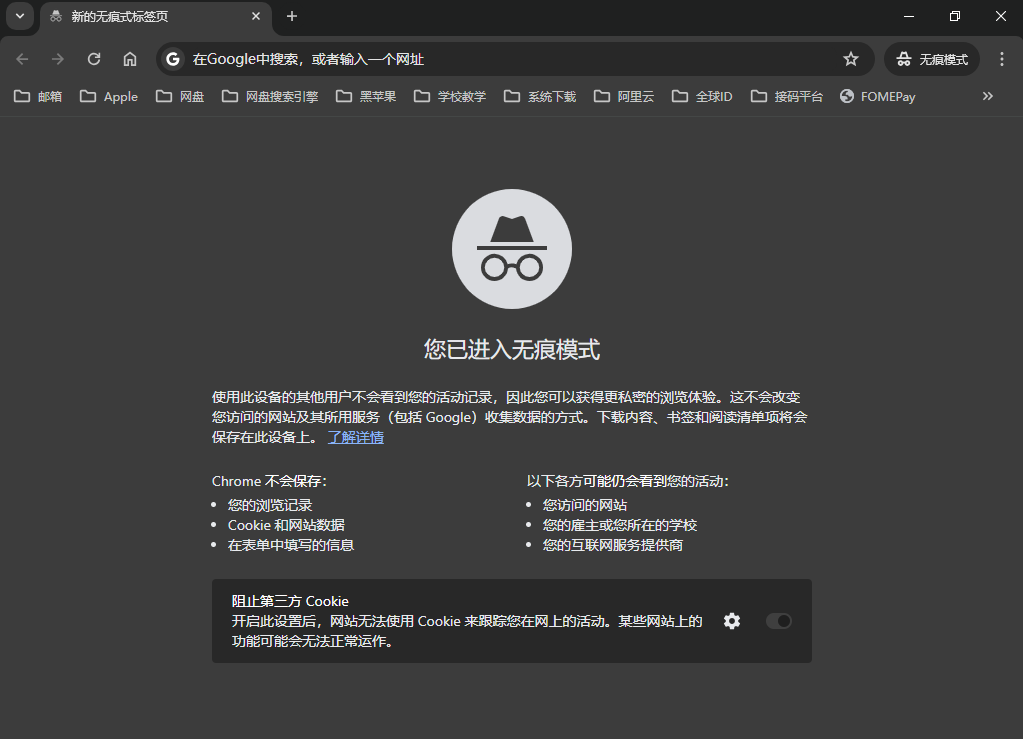Open the 系统下载 bookmark folder

540,97
